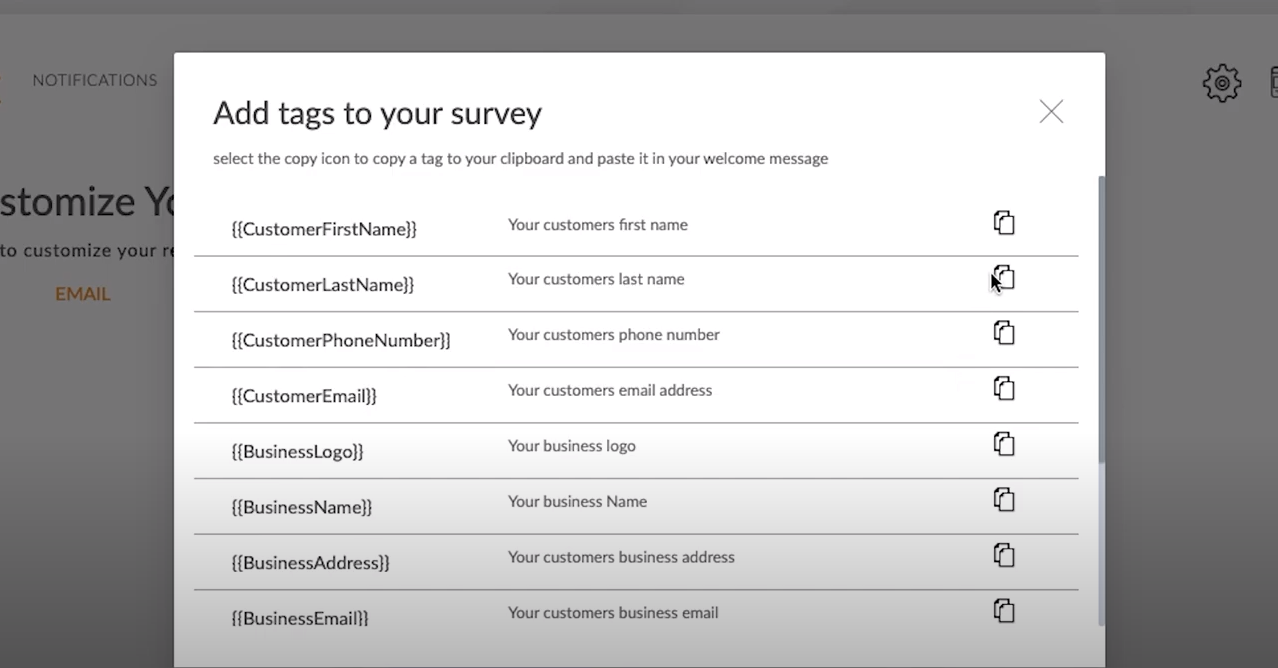Viewport: 1278px width, 668px height.
Task: Select the {{BusinessLogo}} tag text
Action: 298,452
